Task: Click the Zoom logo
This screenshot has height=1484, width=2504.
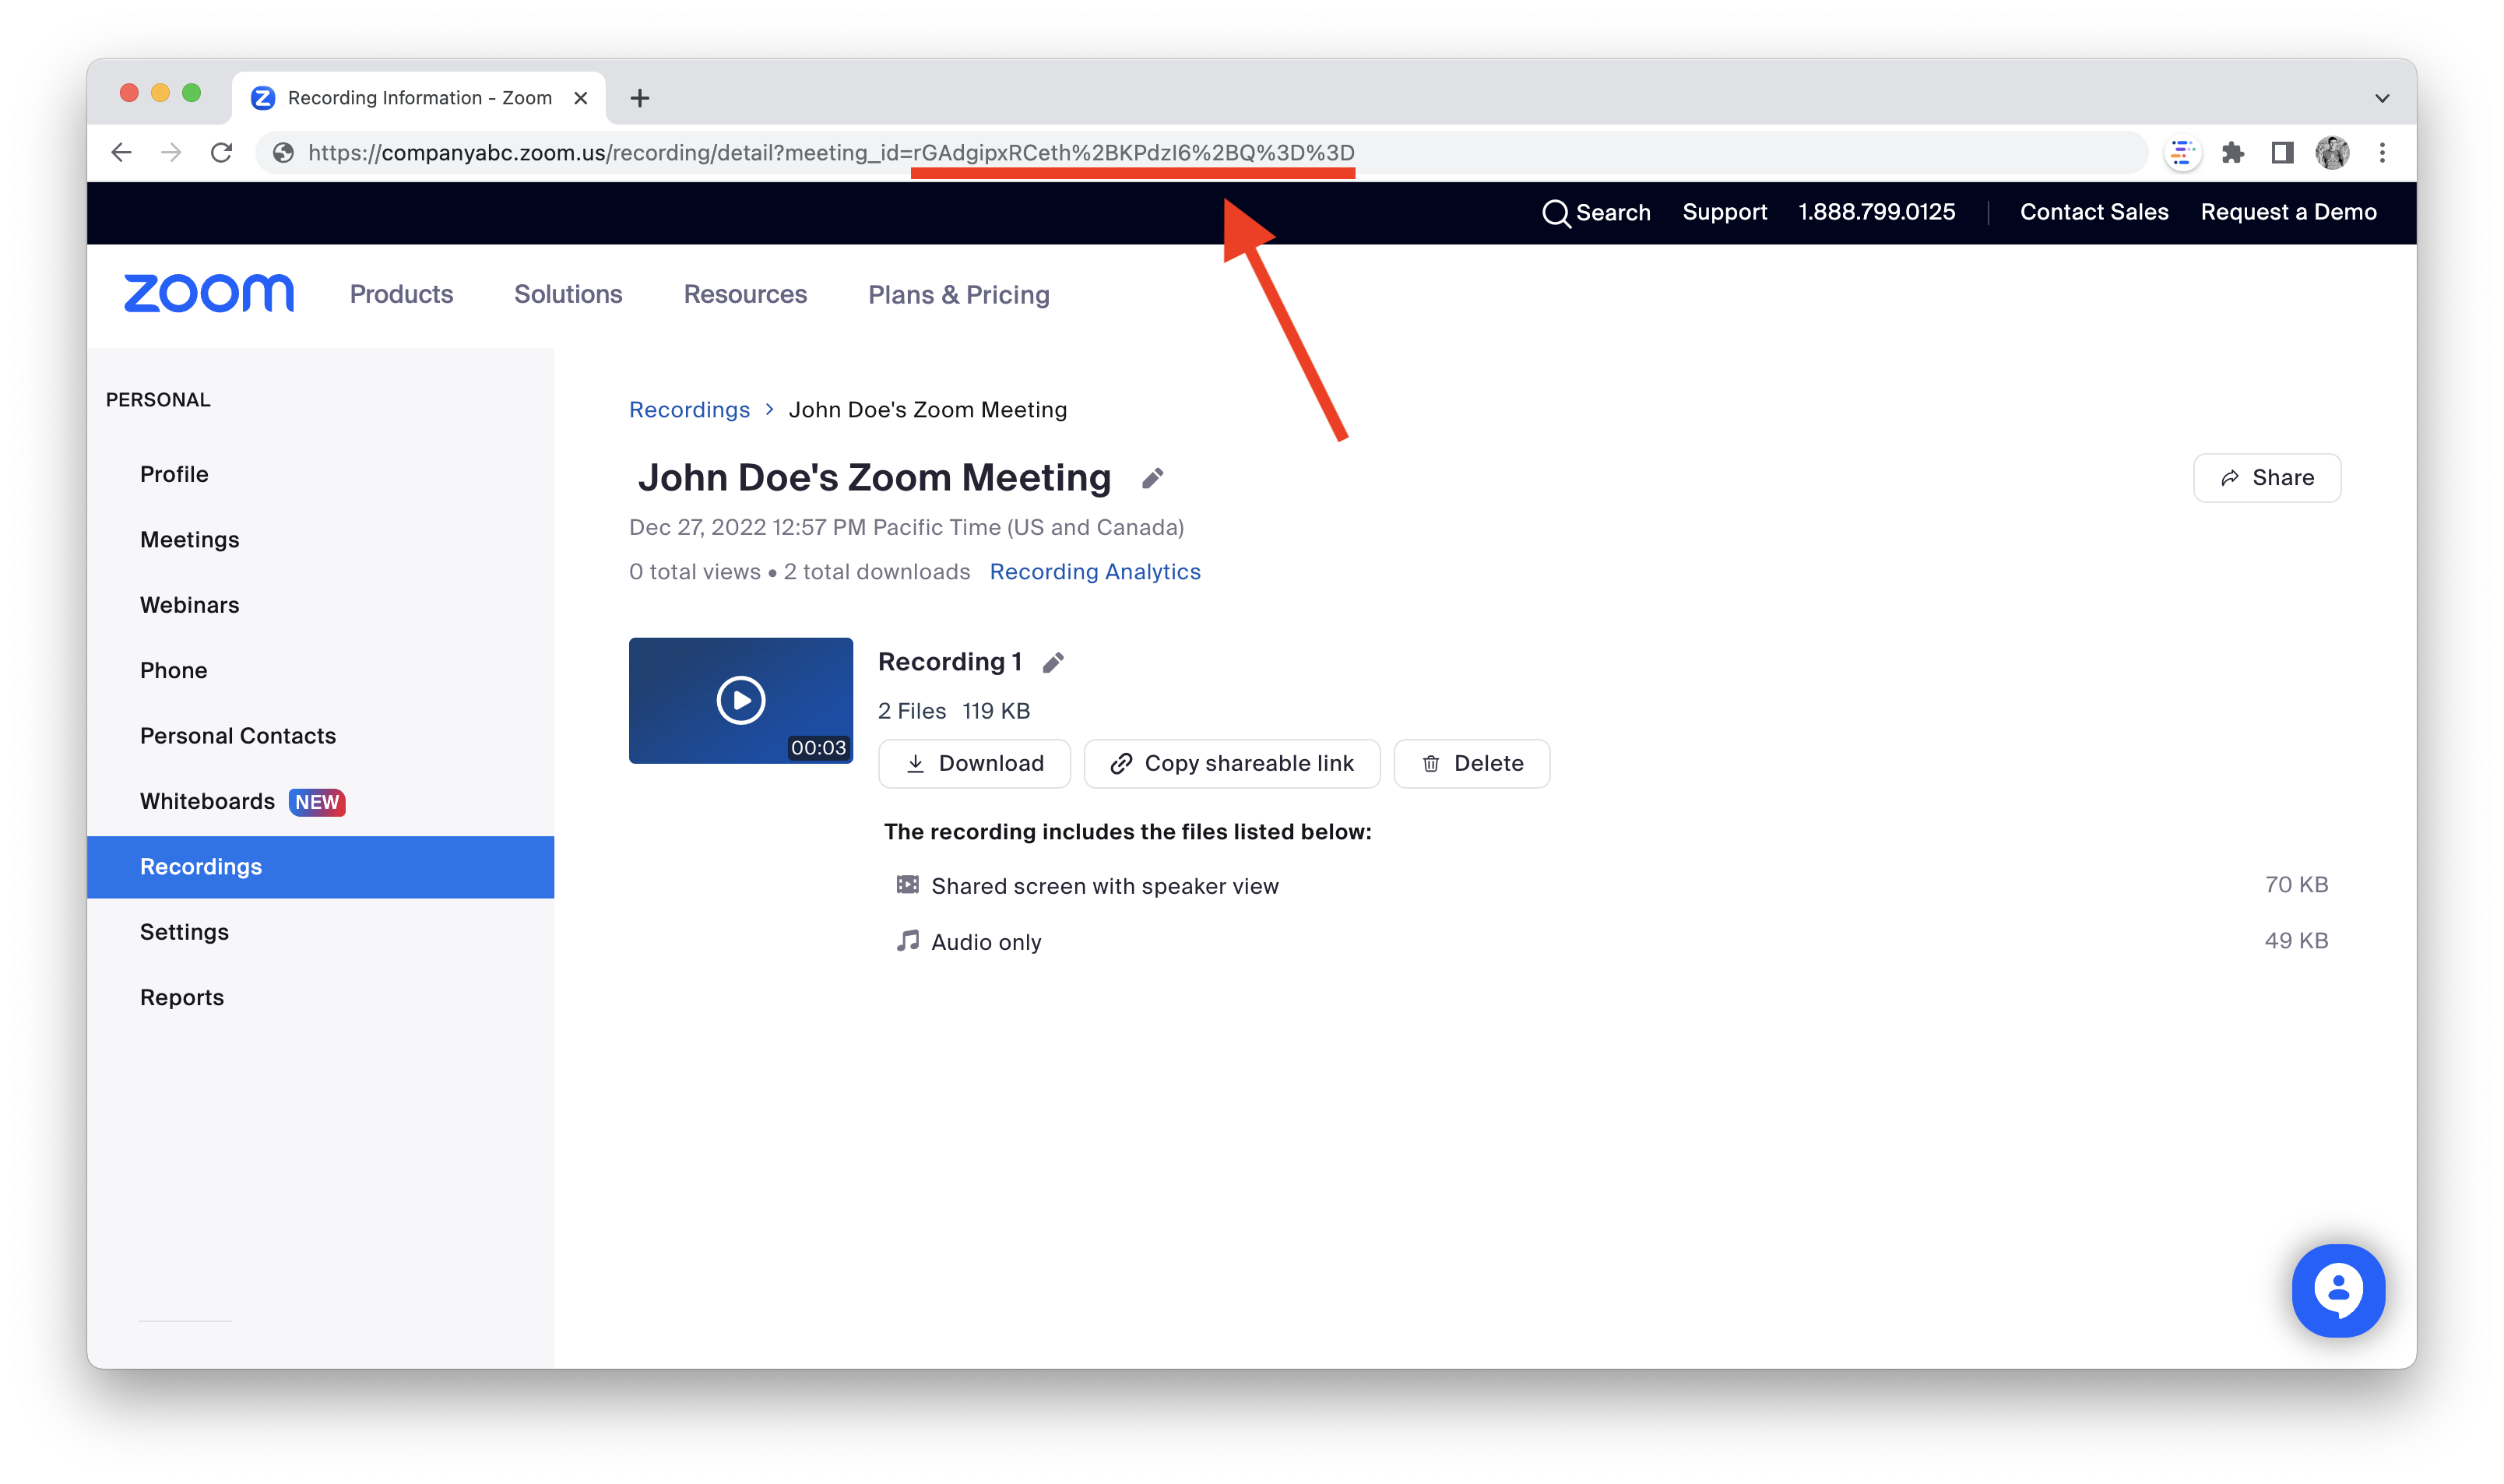Action: (208, 293)
